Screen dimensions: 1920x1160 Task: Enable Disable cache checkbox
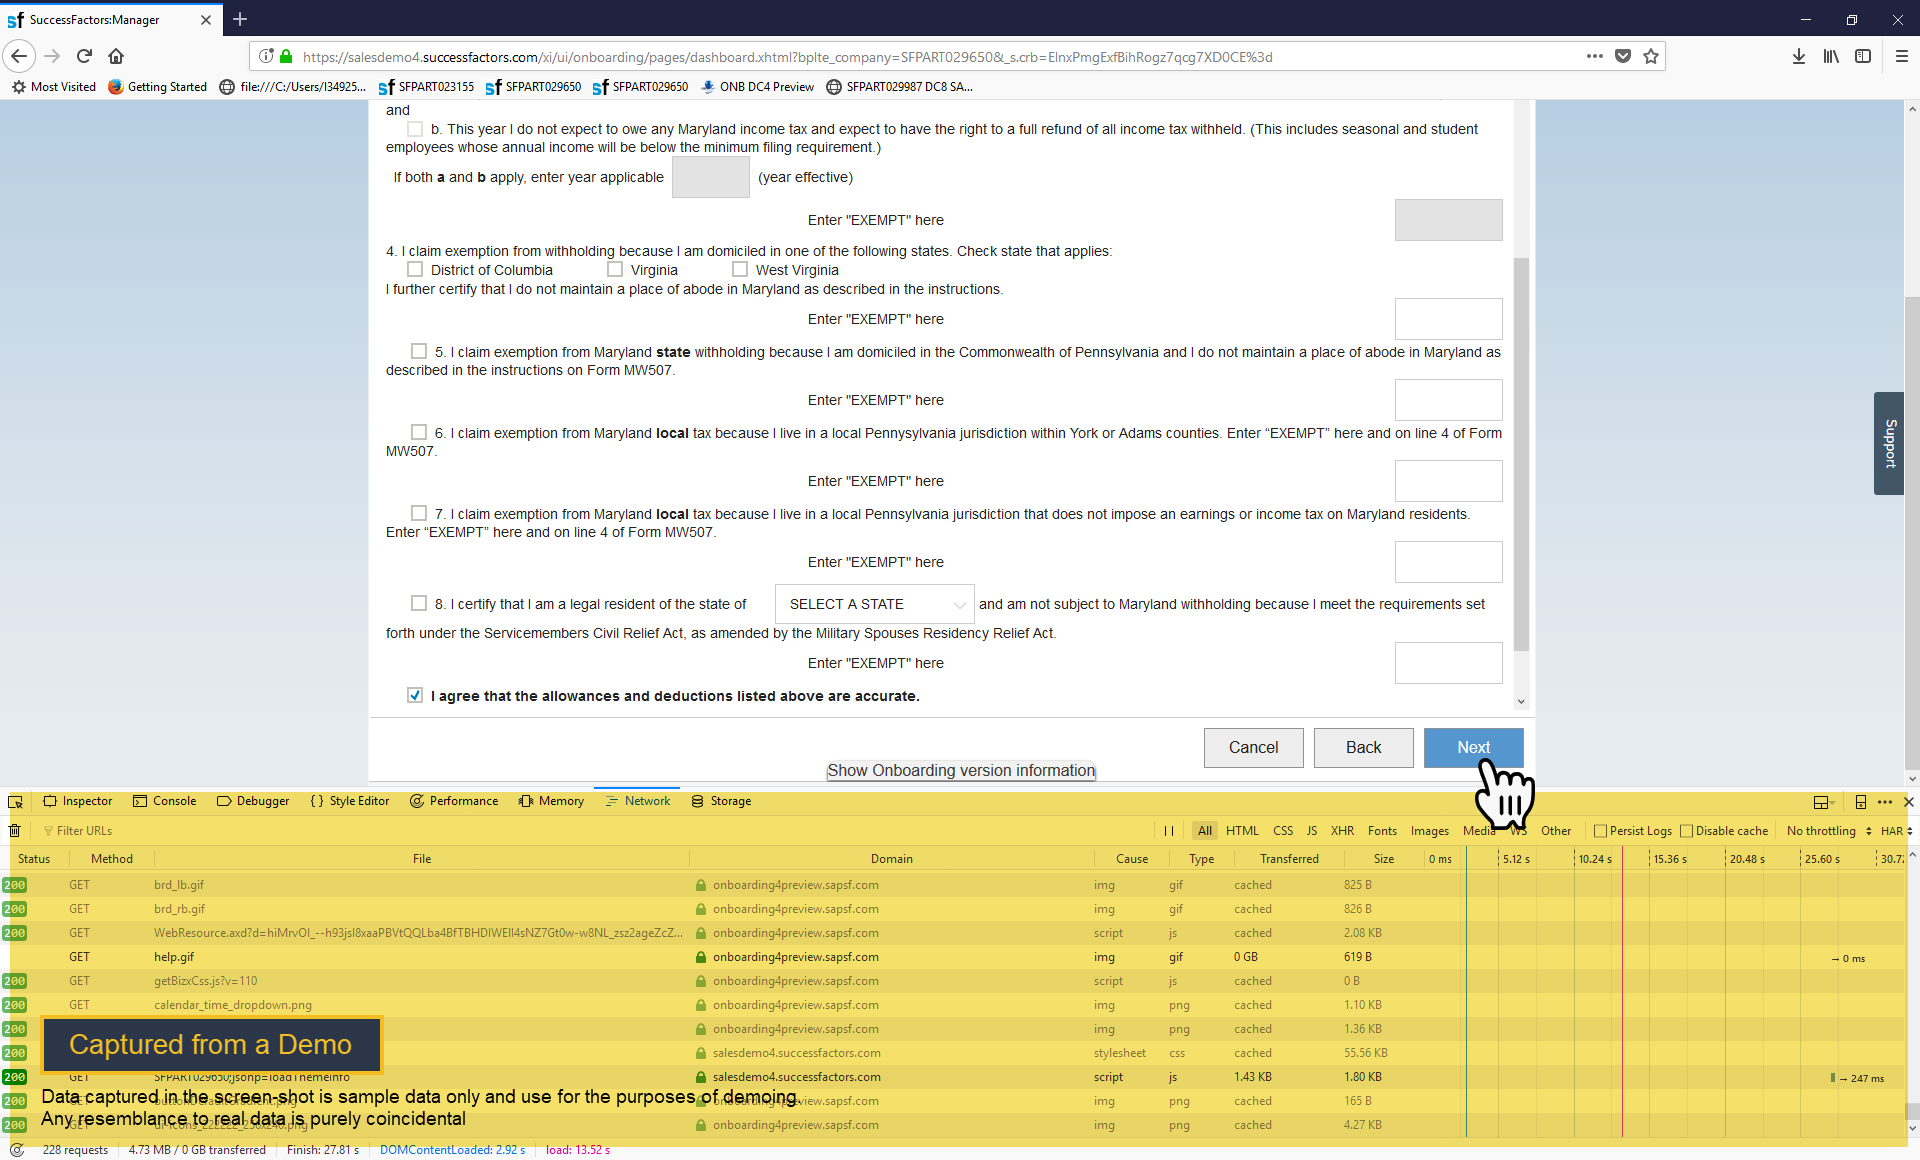click(1686, 830)
